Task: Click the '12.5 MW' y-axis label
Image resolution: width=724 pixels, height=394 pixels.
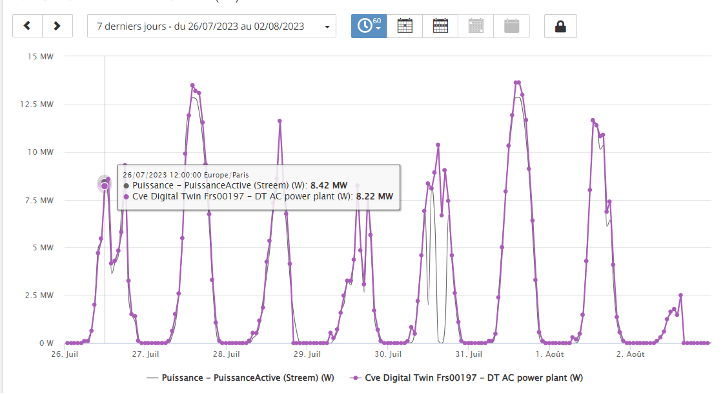Action: (x=37, y=104)
